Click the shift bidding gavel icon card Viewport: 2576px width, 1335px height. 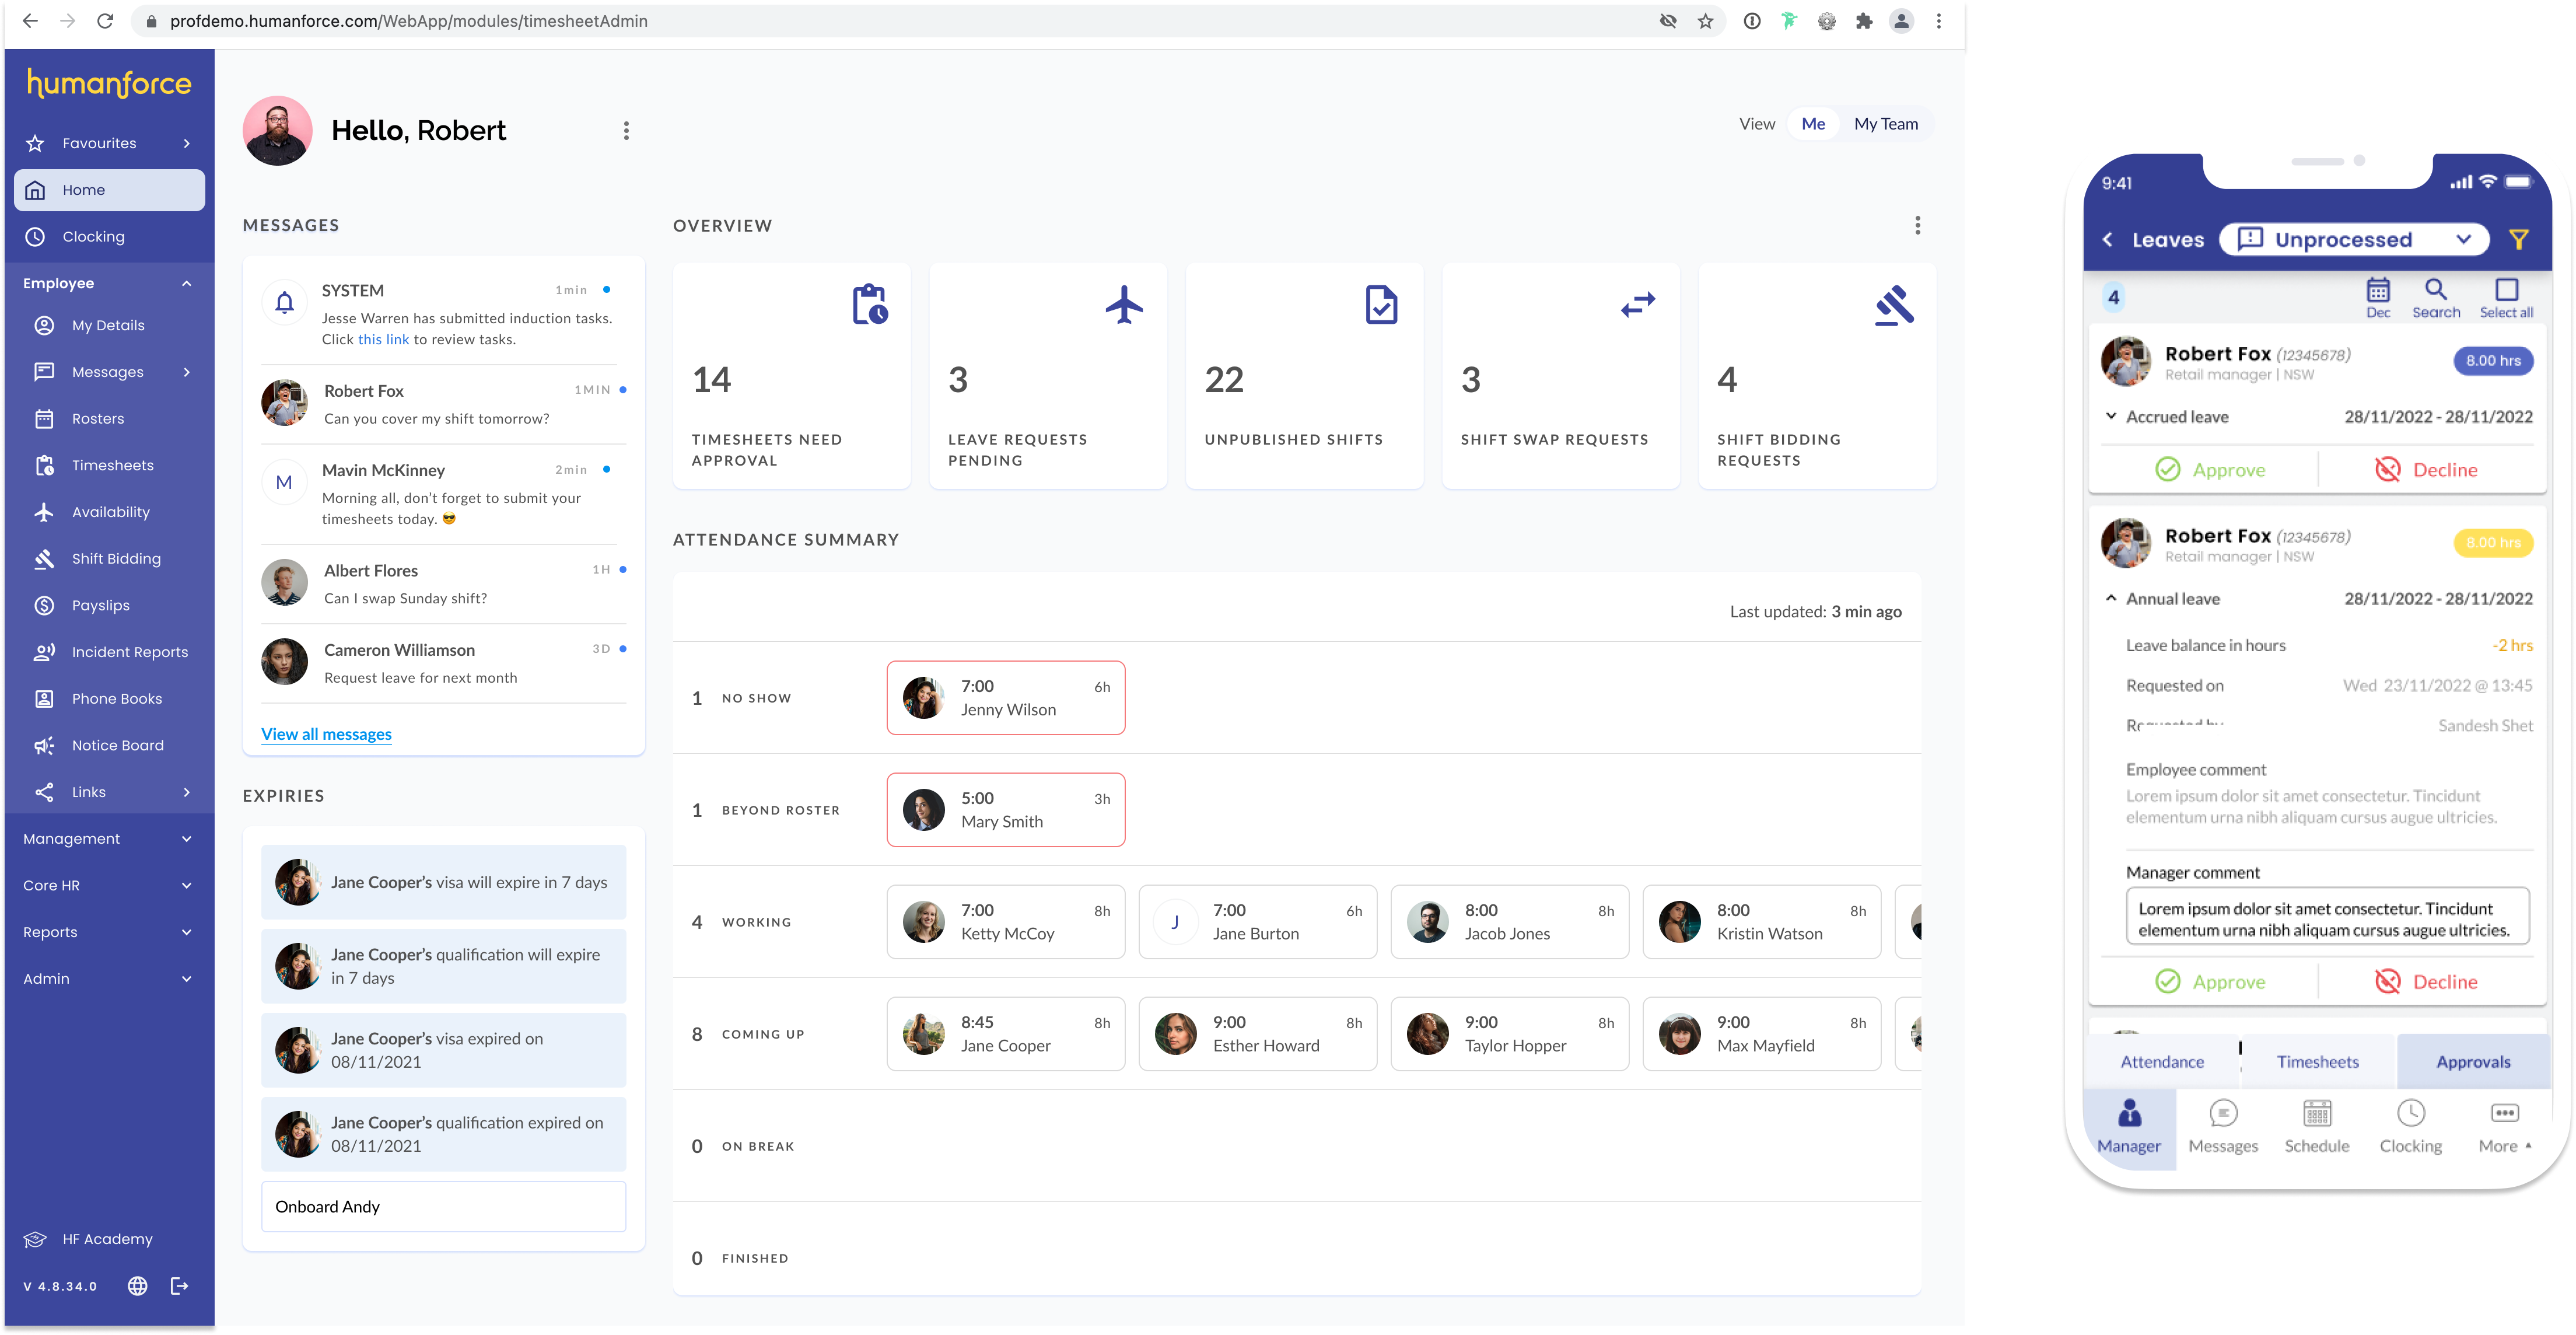[x=1894, y=305]
